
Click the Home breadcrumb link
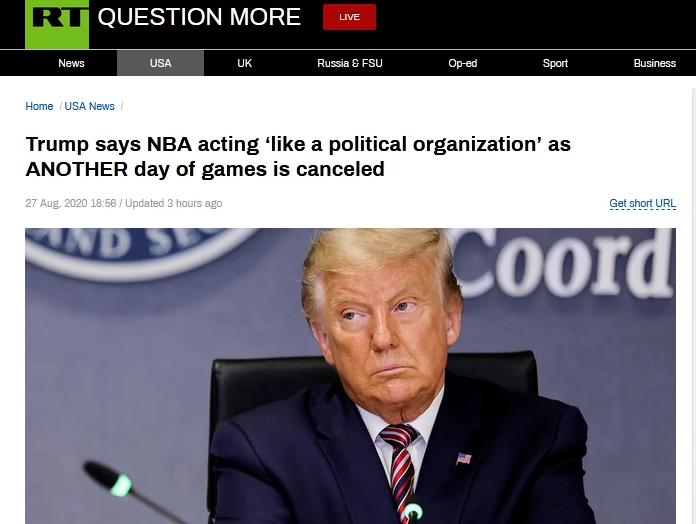coord(39,106)
